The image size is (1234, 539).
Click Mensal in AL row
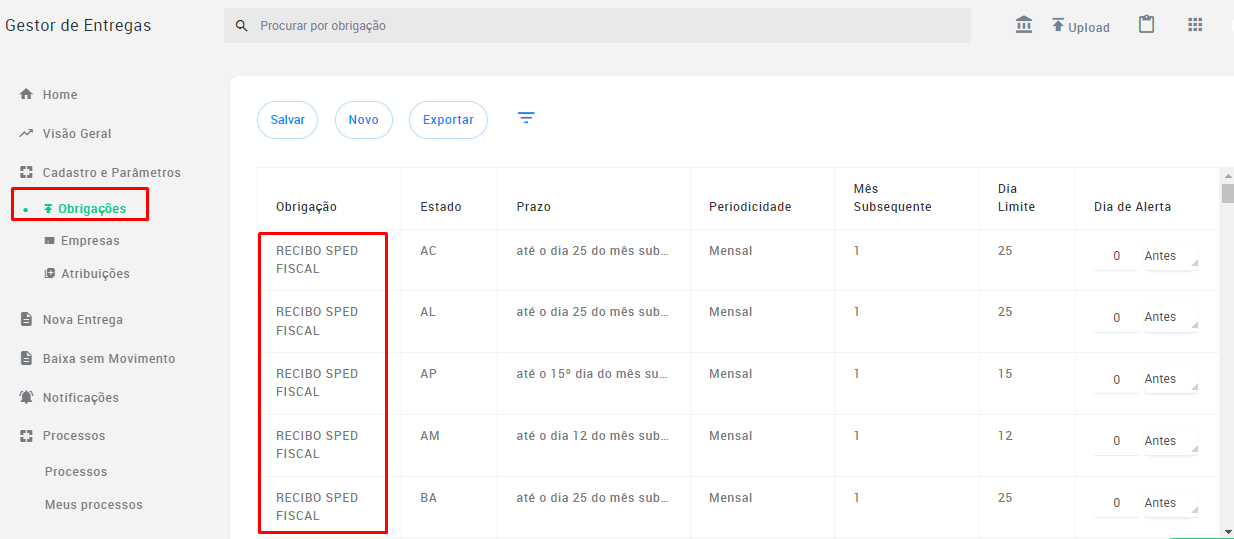[731, 312]
